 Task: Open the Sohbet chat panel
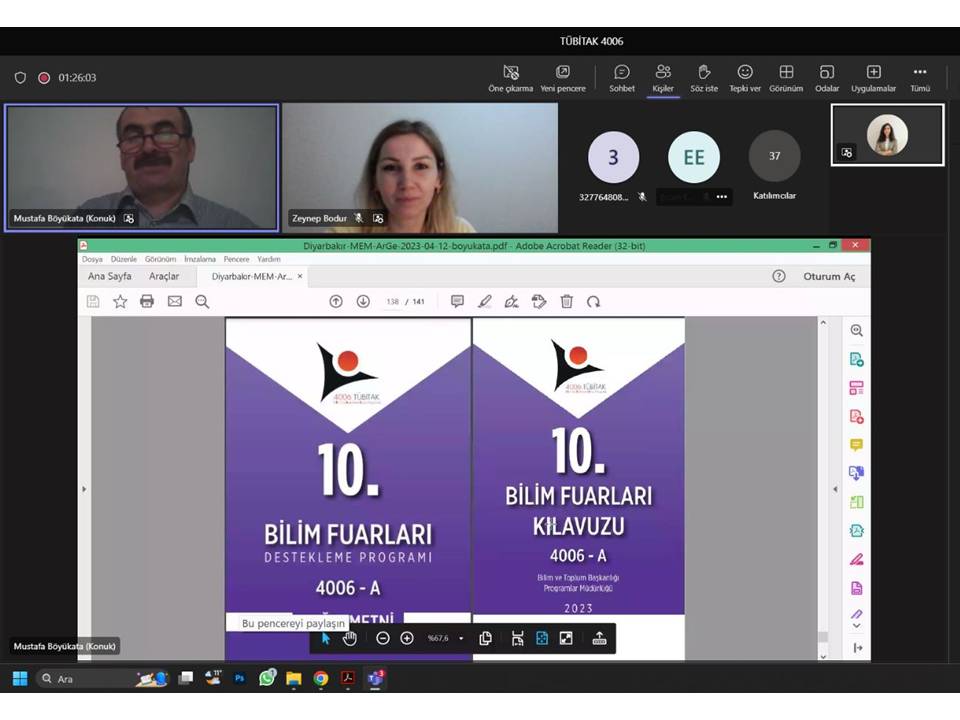(x=622, y=78)
